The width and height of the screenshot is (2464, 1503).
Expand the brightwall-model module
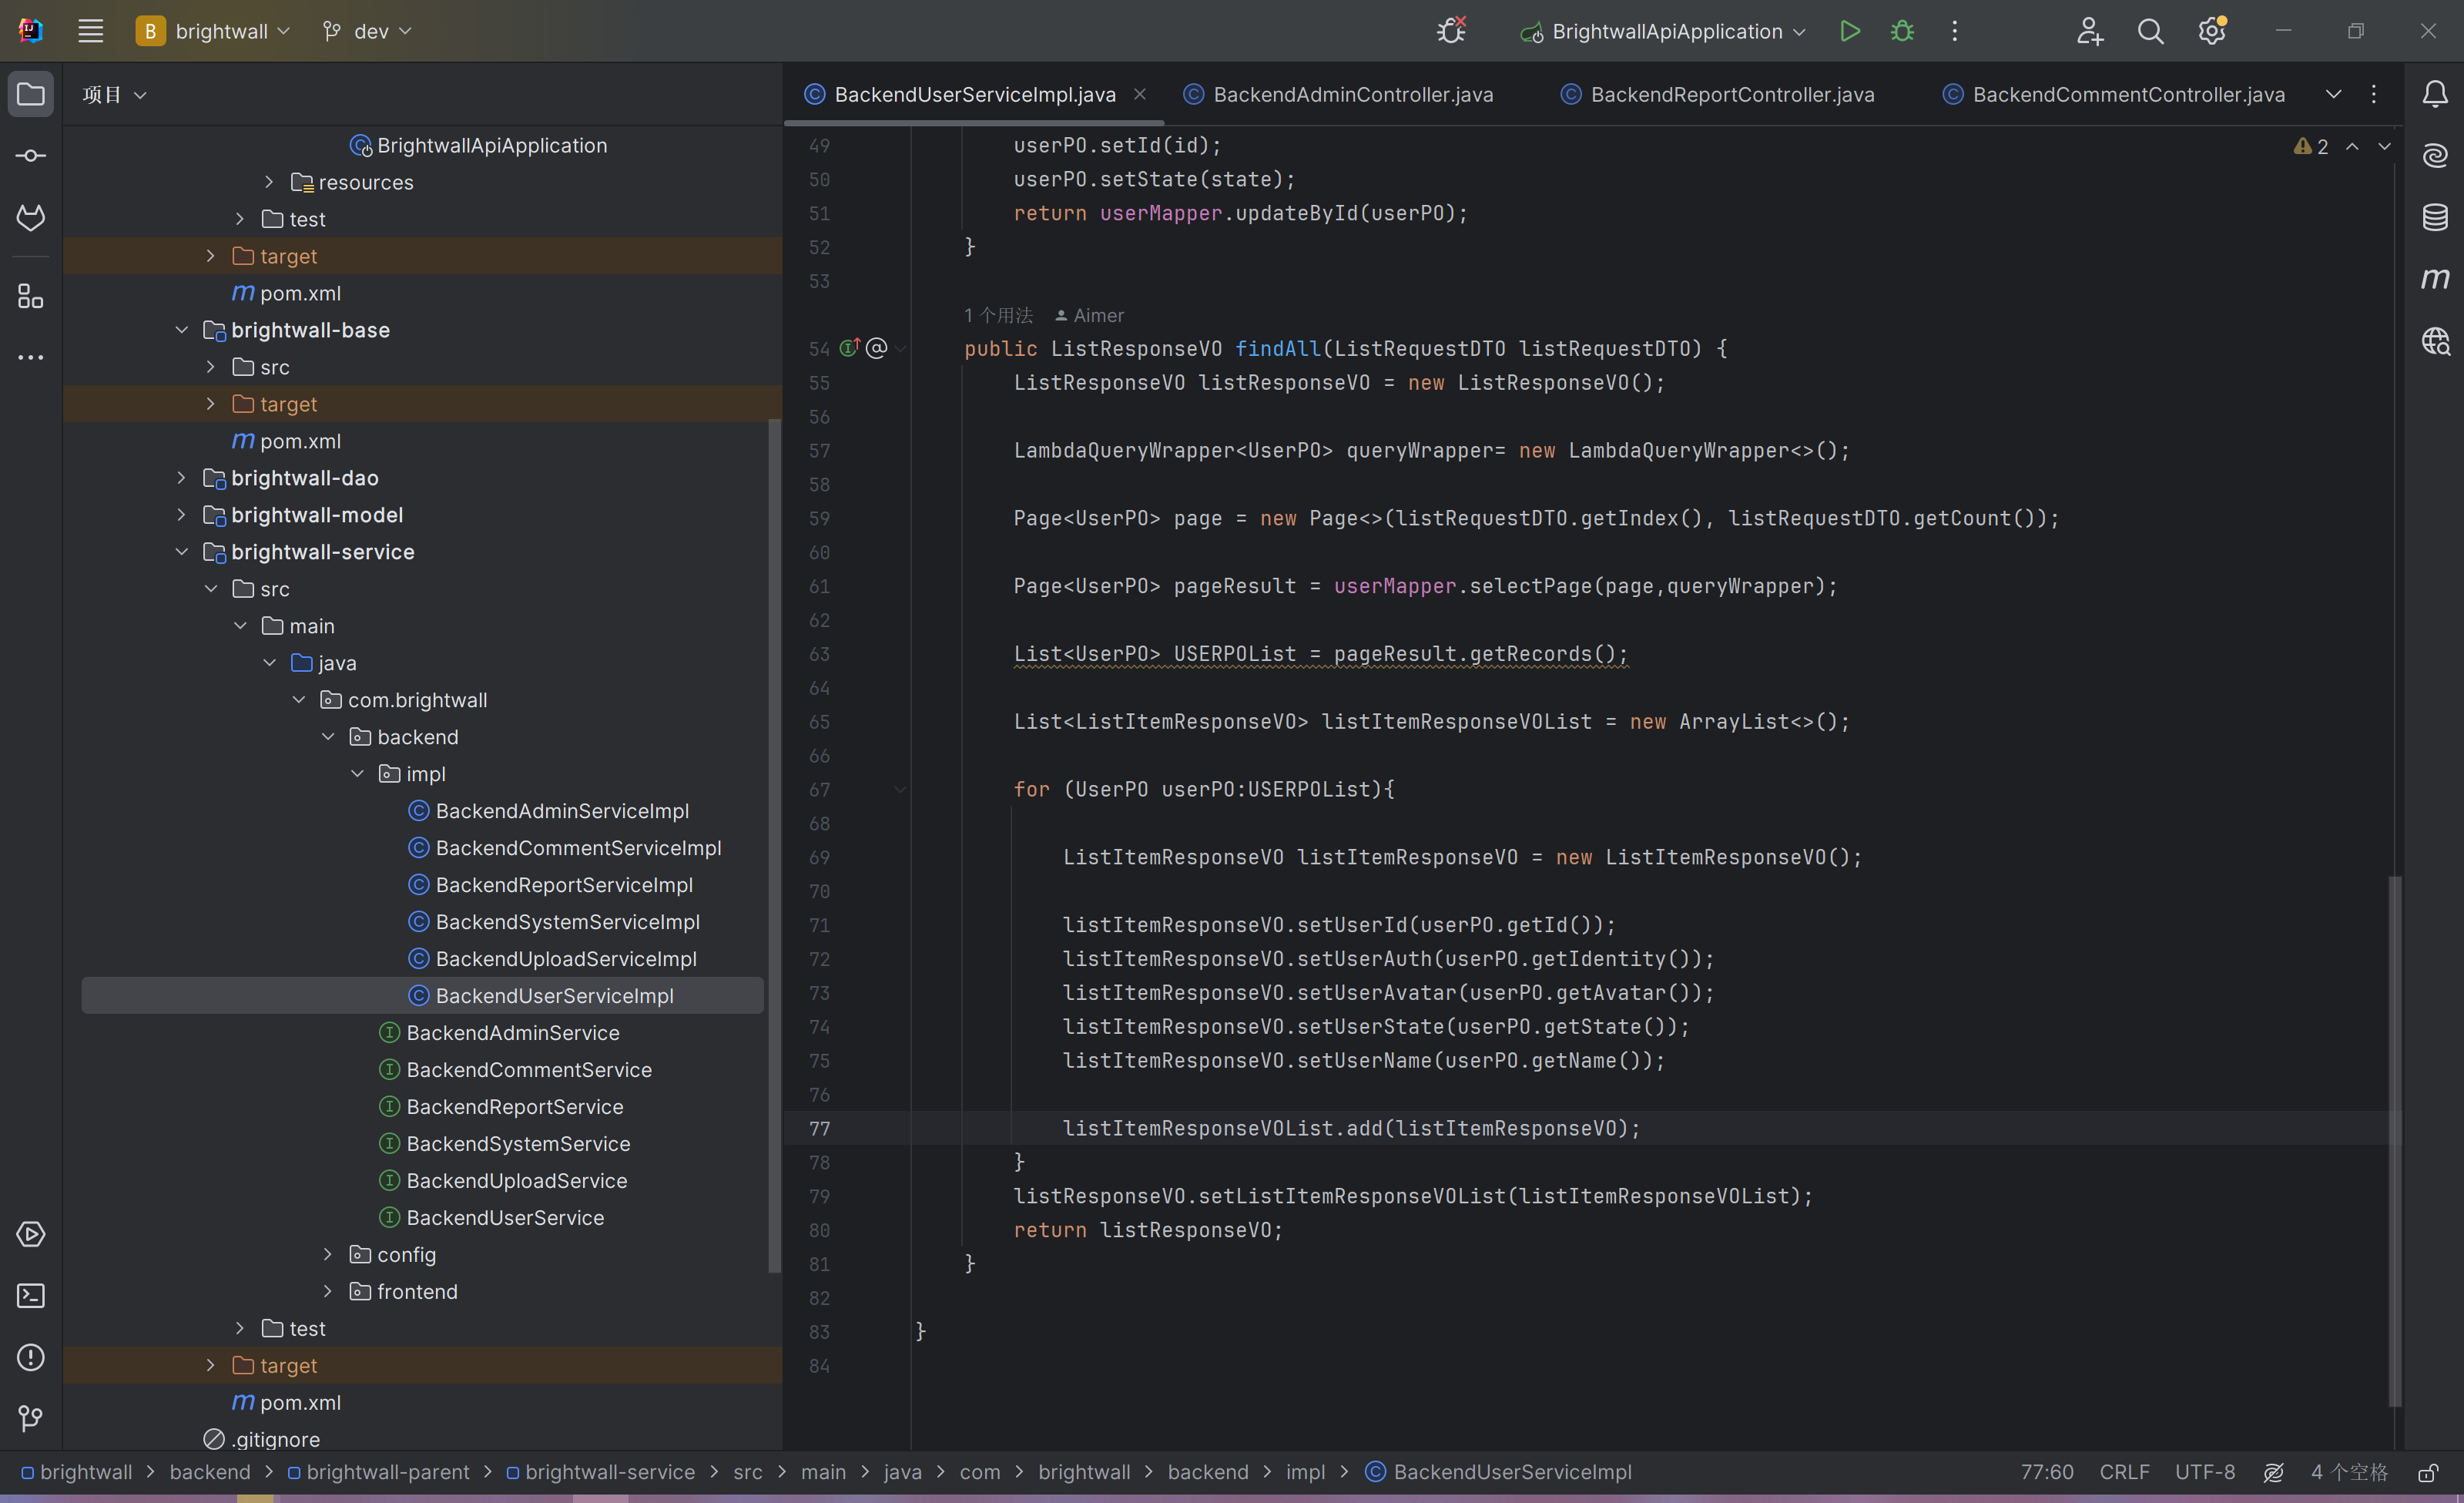[181, 515]
